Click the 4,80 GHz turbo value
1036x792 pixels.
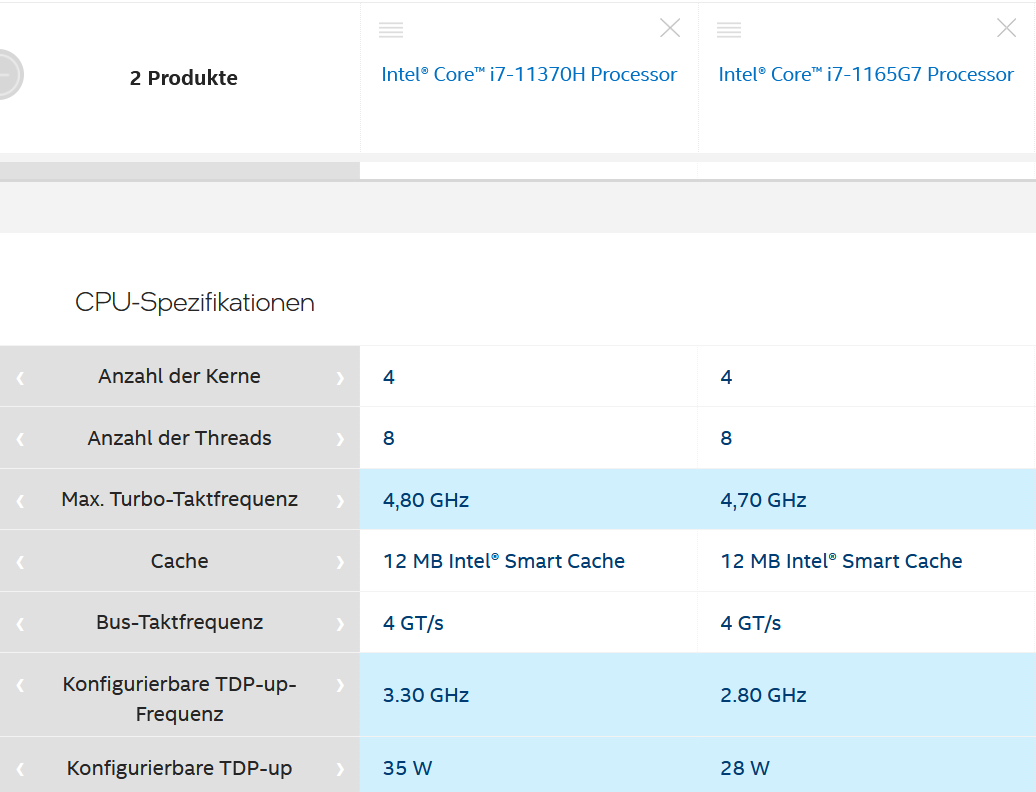tap(426, 500)
